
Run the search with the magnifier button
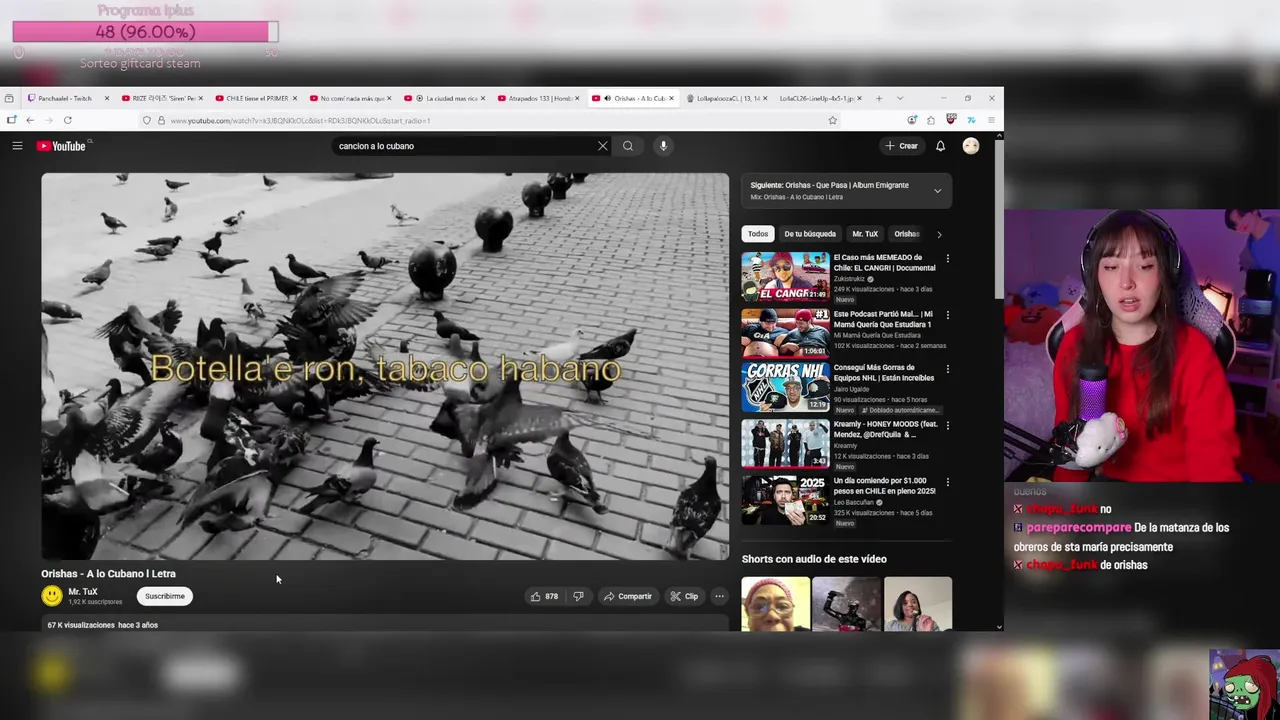628,146
